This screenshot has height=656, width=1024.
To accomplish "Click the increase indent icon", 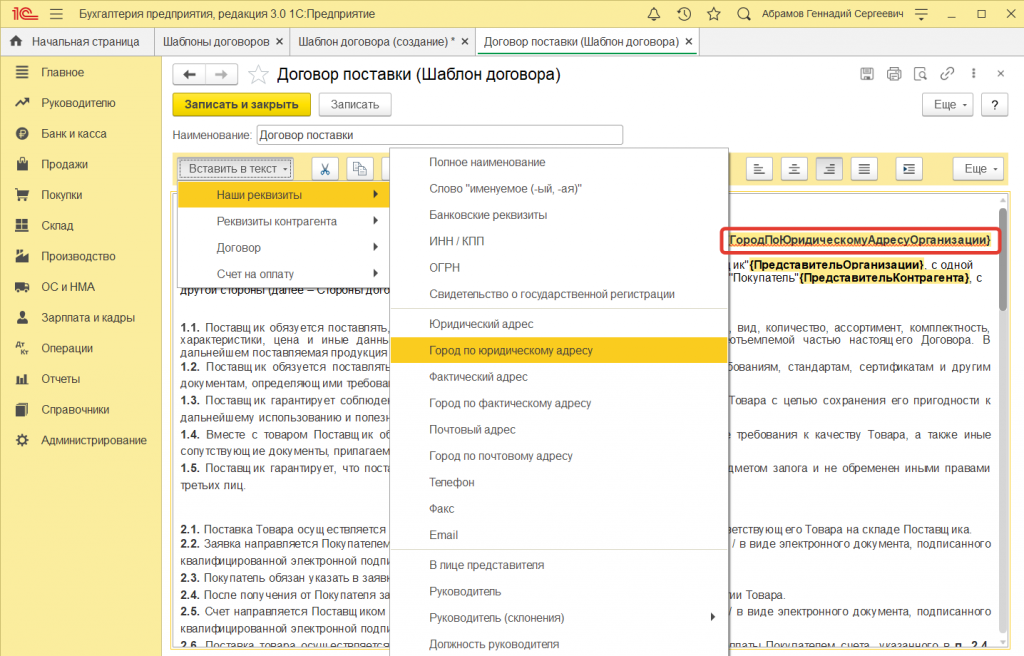I will pos(908,168).
